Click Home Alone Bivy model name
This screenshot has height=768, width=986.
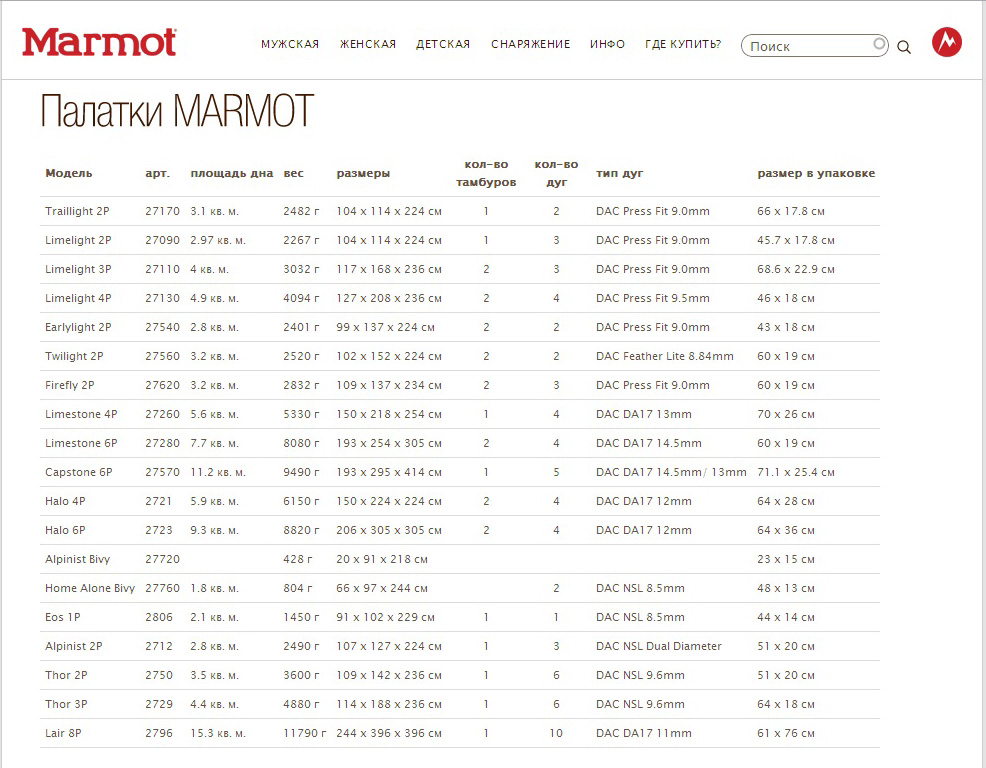click(x=90, y=588)
